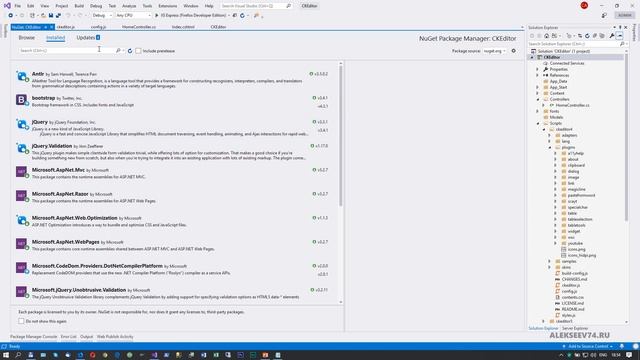
Task: Enable Include prerelease checkbox
Action: coord(138,51)
